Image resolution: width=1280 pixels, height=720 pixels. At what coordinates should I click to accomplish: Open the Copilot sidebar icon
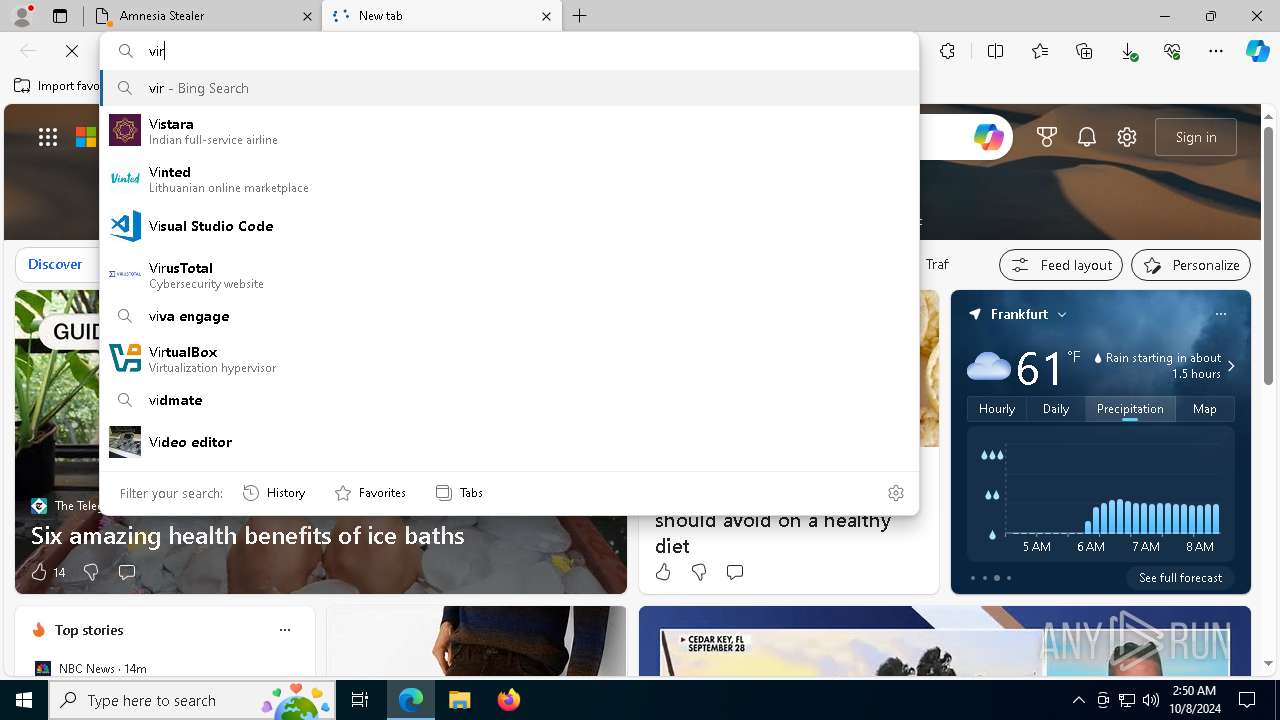click(x=1257, y=51)
